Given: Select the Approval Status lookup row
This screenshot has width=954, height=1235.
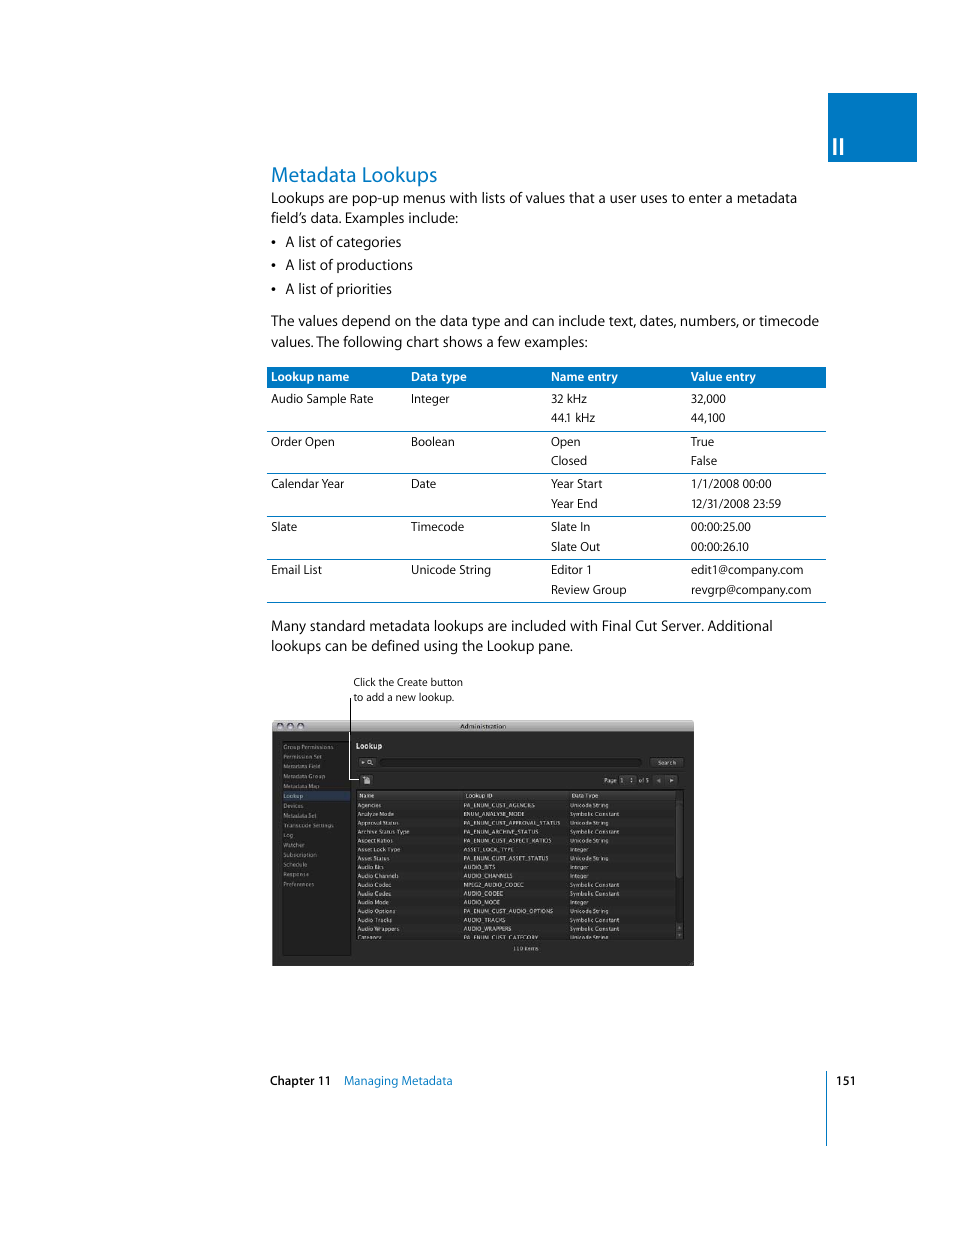Looking at the screenshot, I should (516, 823).
